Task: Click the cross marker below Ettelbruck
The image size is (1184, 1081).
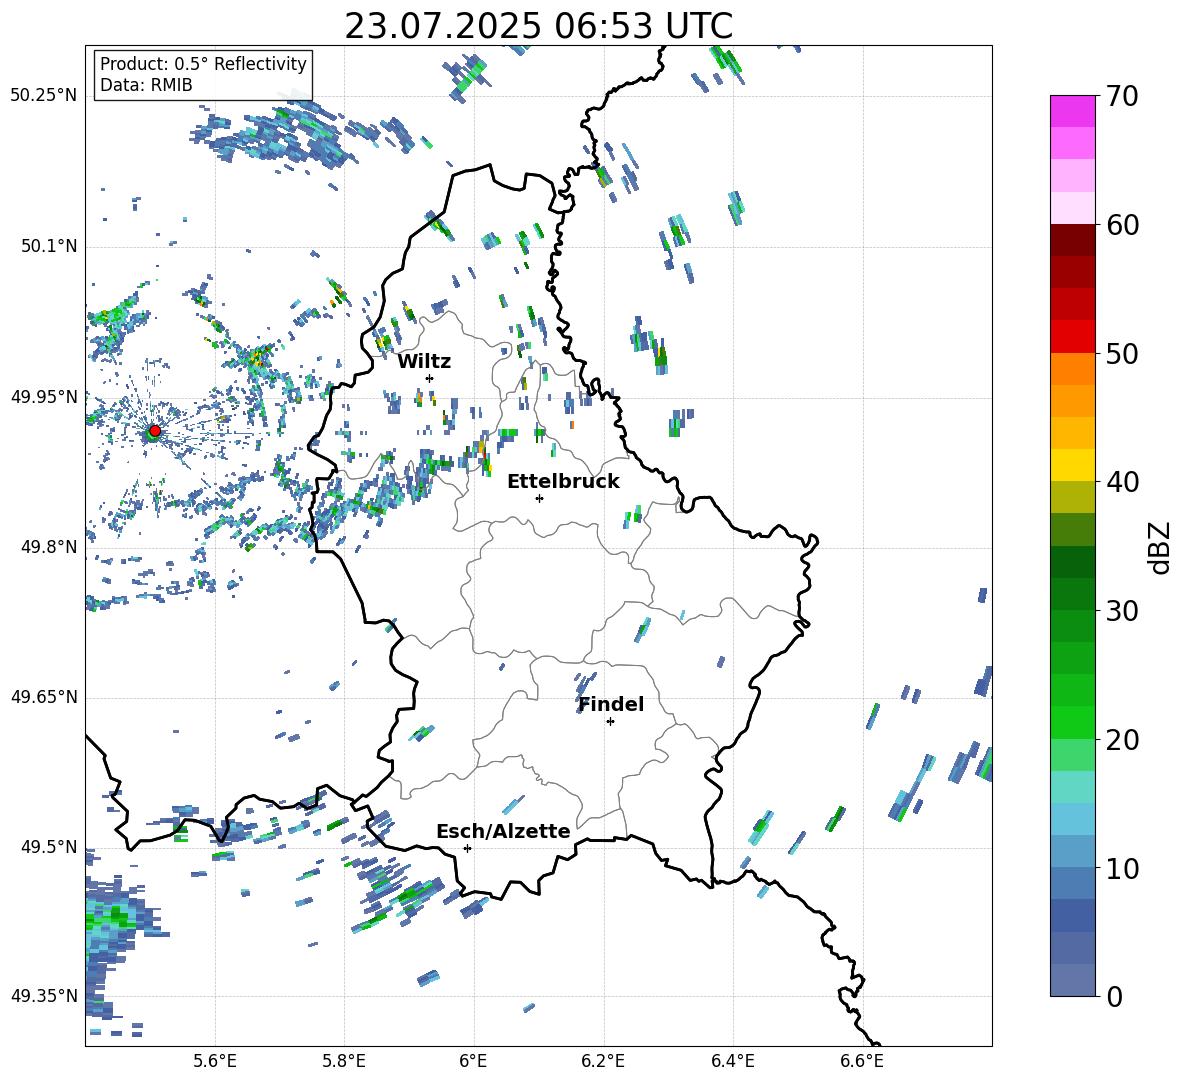Action: pyautogui.click(x=539, y=498)
